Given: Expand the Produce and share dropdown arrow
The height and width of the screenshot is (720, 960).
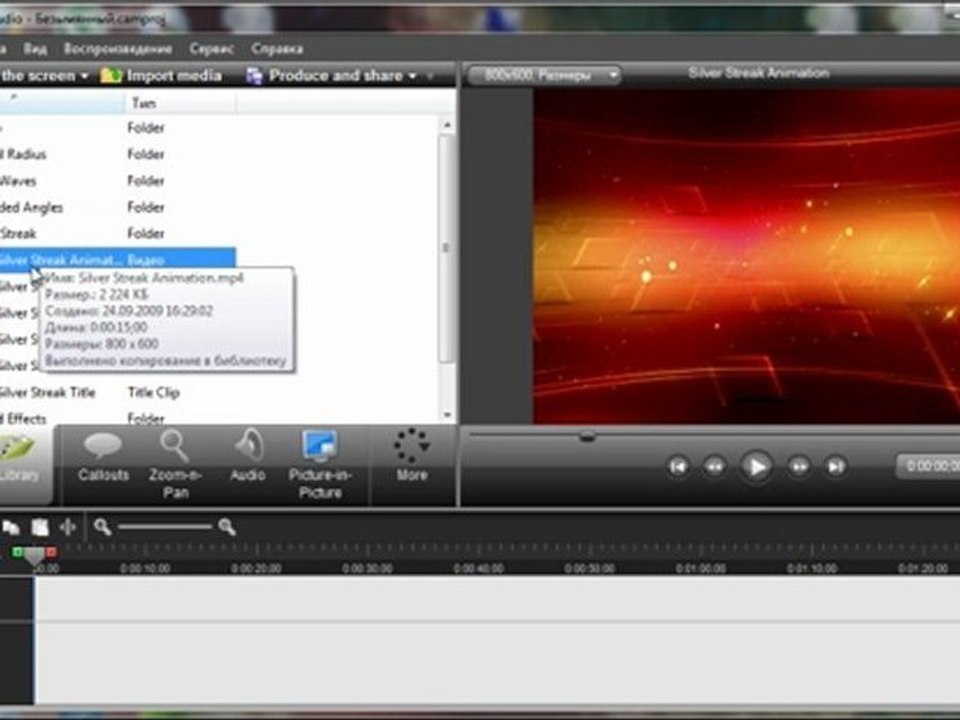Looking at the screenshot, I should [413, 76].
